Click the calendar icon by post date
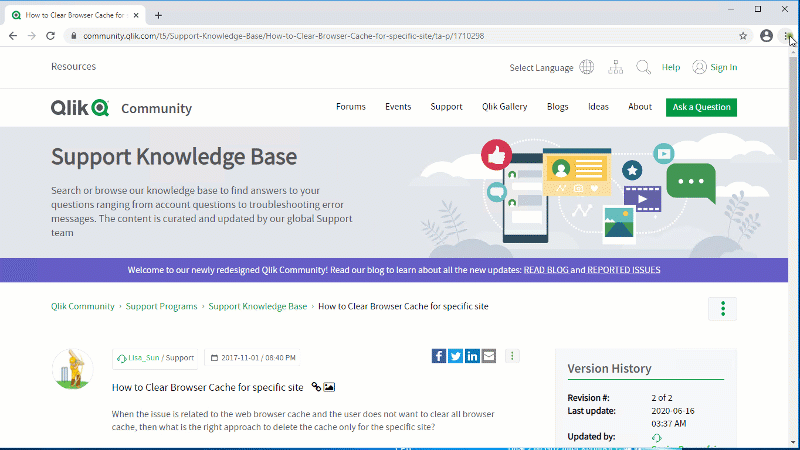This screenshot has height=450, width=800. point(214,358)
